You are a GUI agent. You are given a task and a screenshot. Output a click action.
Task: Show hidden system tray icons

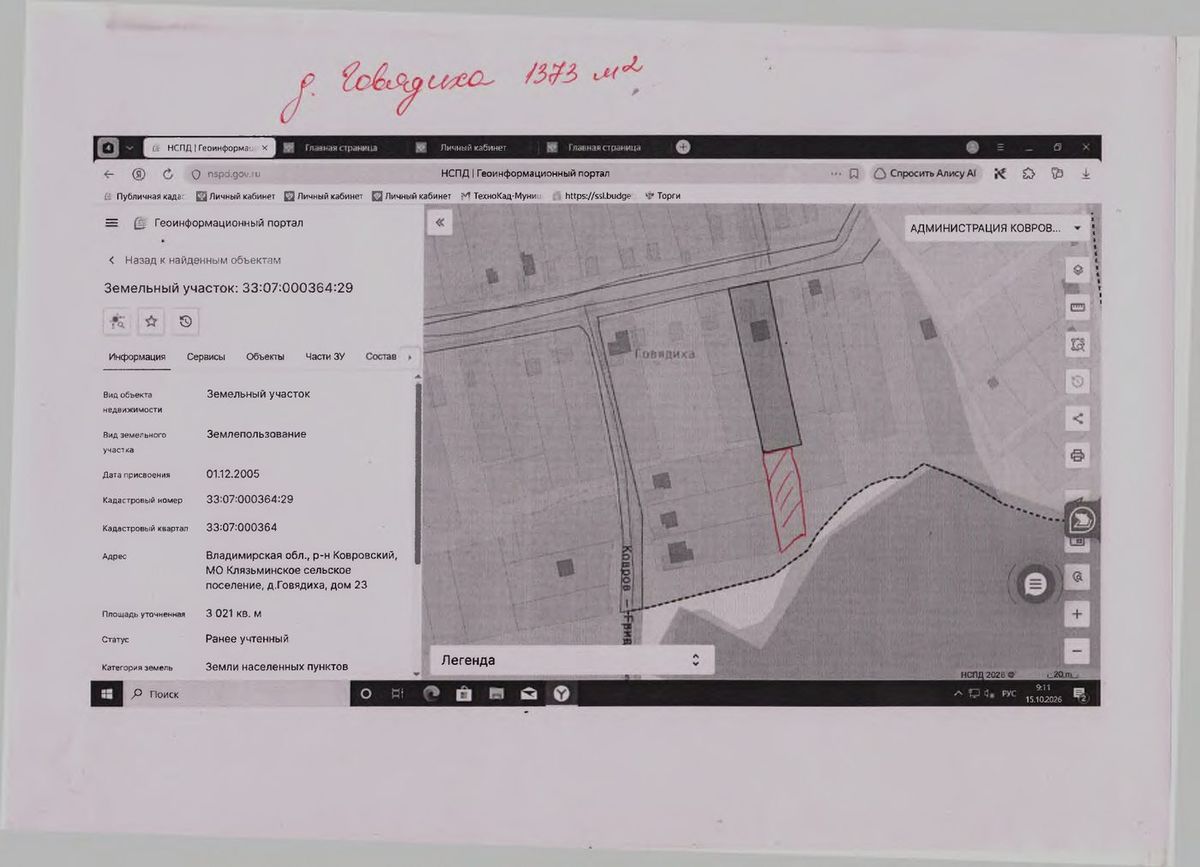point(960,693)
